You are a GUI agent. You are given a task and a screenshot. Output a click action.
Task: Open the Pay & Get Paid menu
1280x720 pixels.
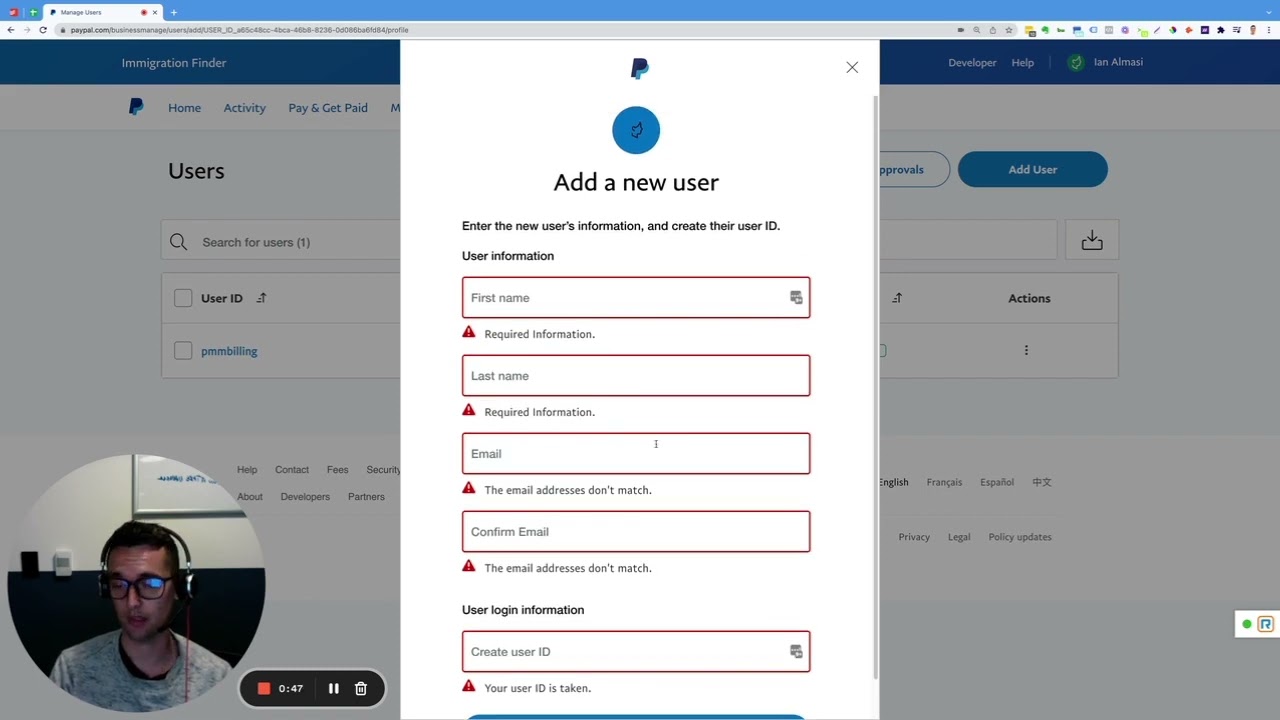pyautogui.click(x=328, y=108)
